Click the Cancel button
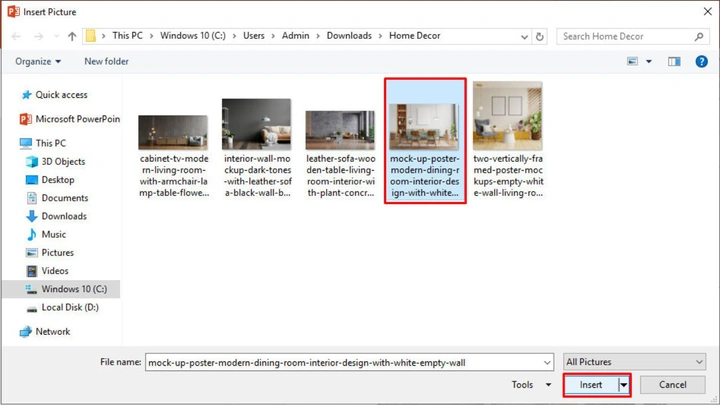This screenshot has height=406, width=720. tap(673, 385)
